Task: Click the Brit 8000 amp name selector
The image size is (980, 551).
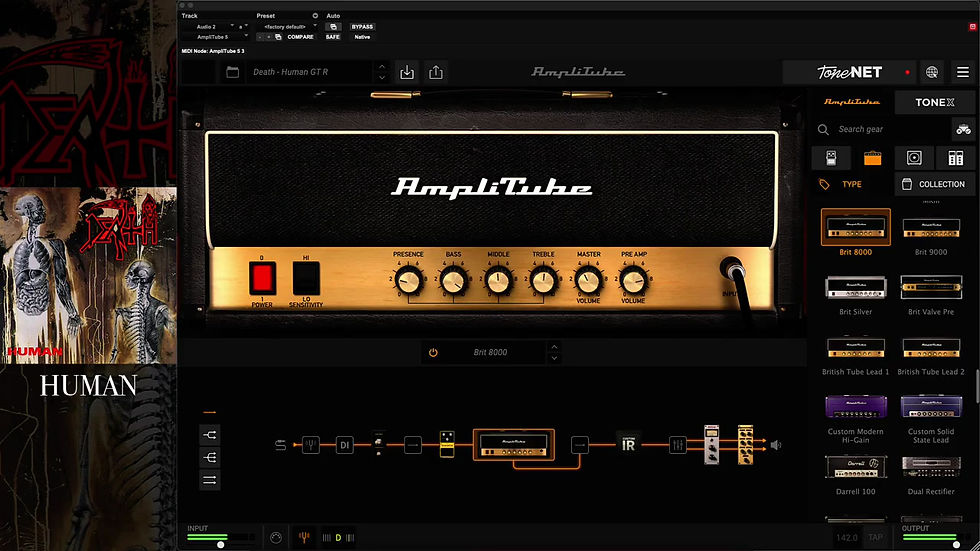Action: click(490, 352)
